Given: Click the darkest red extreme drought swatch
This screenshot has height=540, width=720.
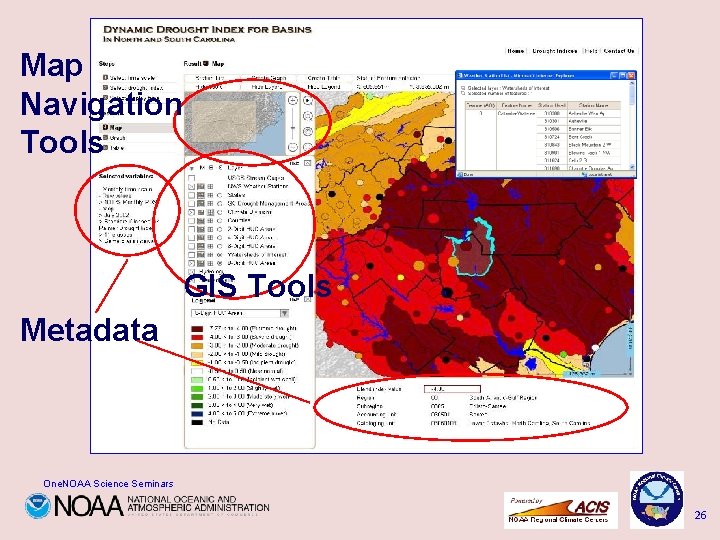Looking at the screenshot, I should tap(197, 329).
